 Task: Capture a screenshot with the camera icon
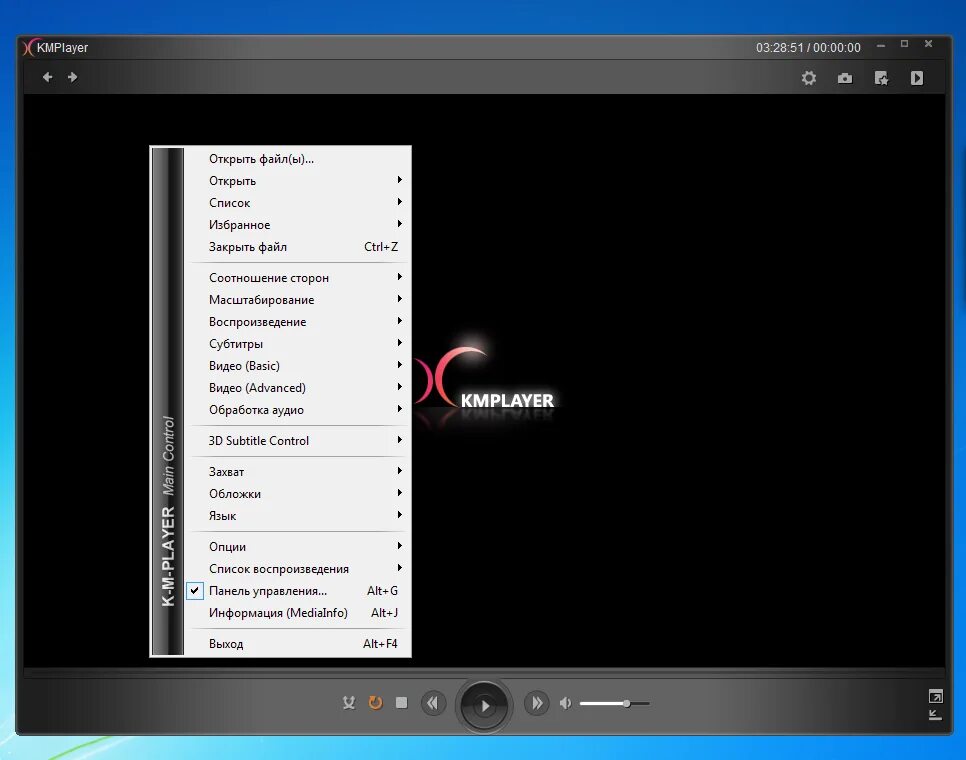(845, 77)
